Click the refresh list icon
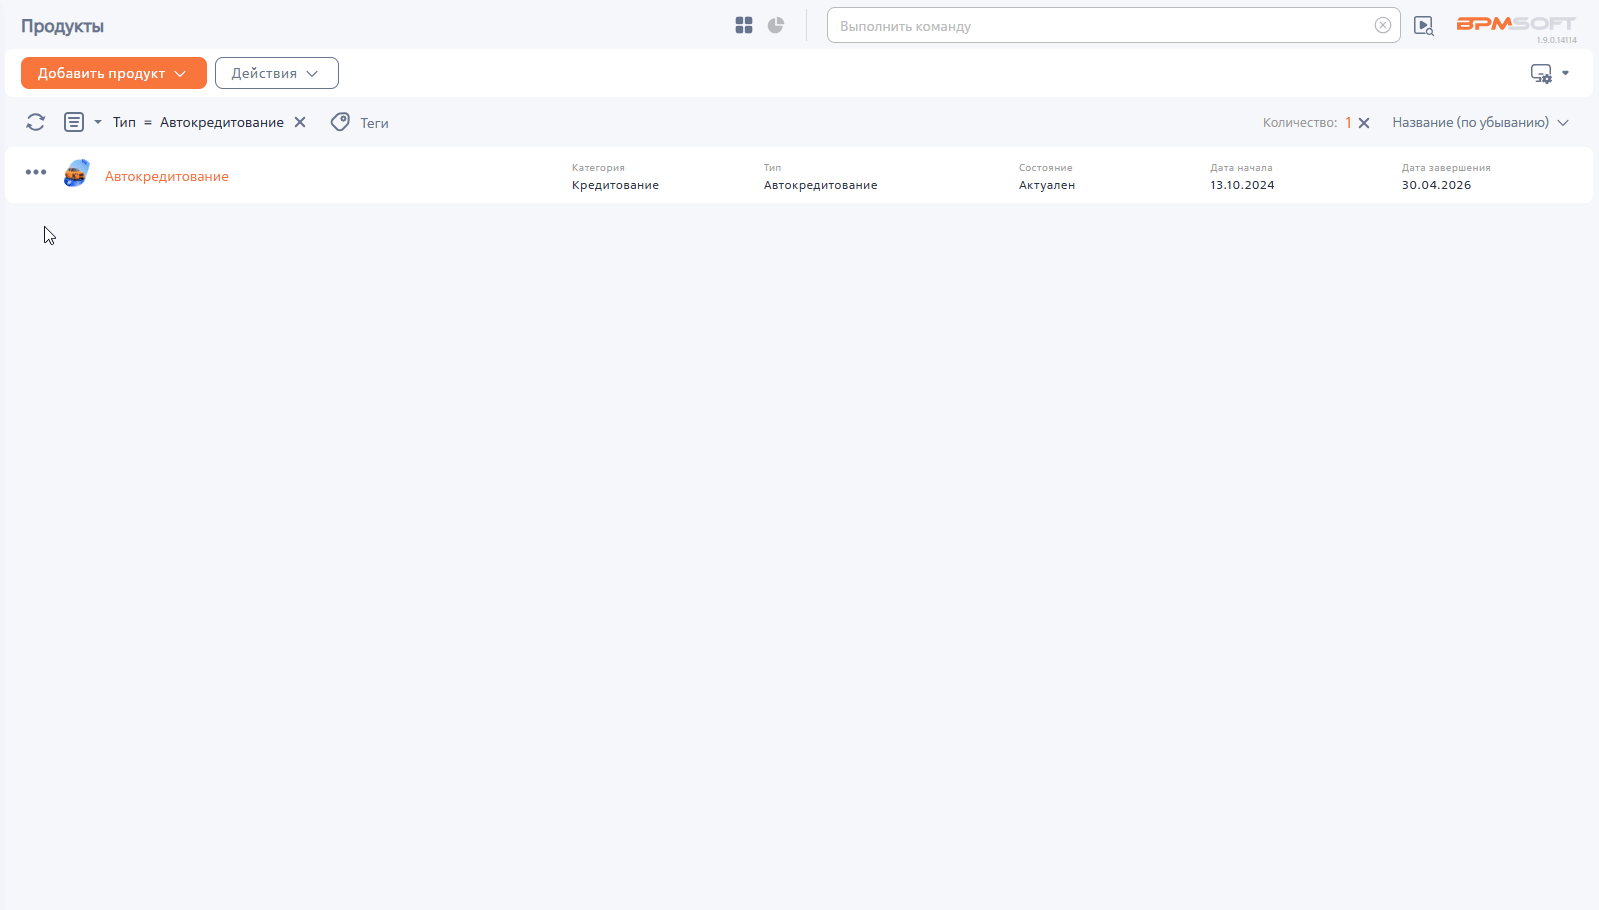Viewport: 1599px width, 910px height. click(x=36, y=122)
